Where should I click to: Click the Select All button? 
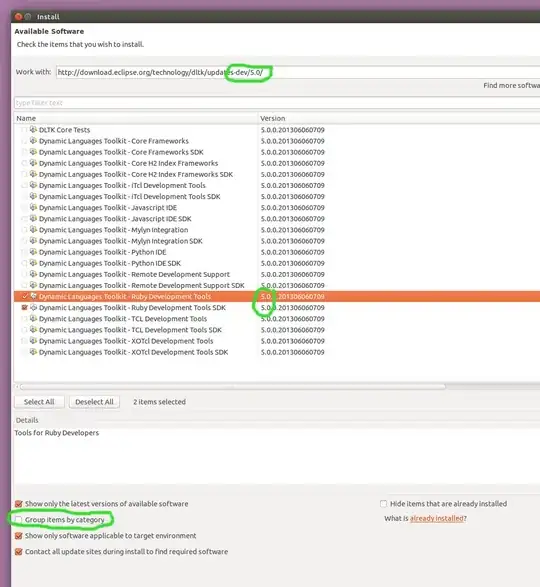39,402
